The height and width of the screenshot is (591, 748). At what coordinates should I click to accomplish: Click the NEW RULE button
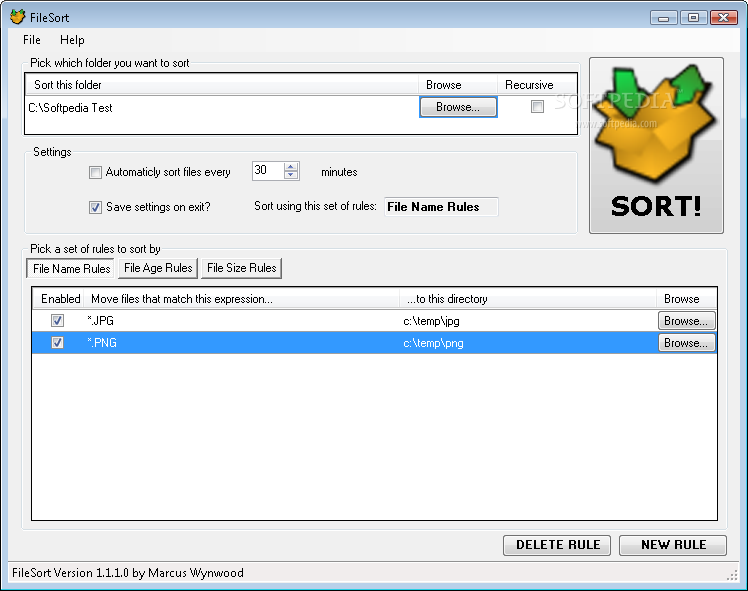(673, 545)
